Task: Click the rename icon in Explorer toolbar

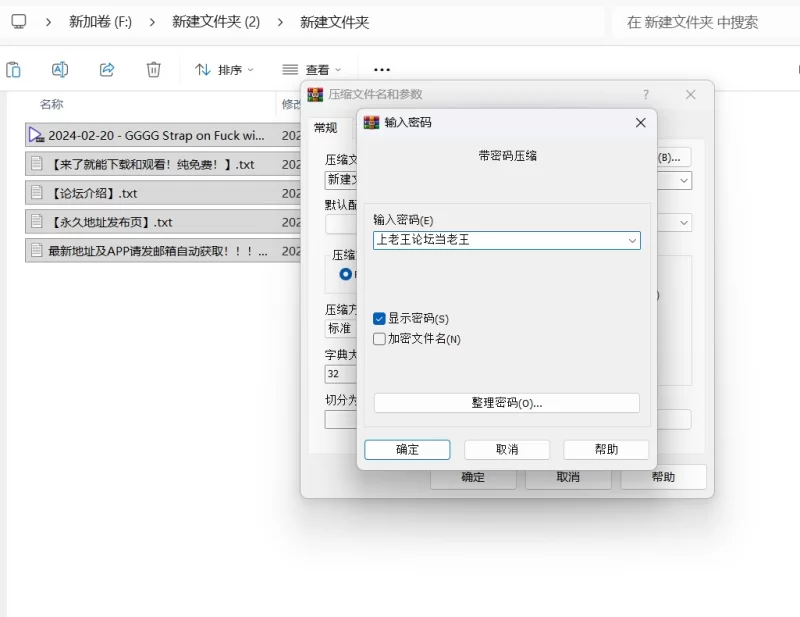Action: click(60, 69)
